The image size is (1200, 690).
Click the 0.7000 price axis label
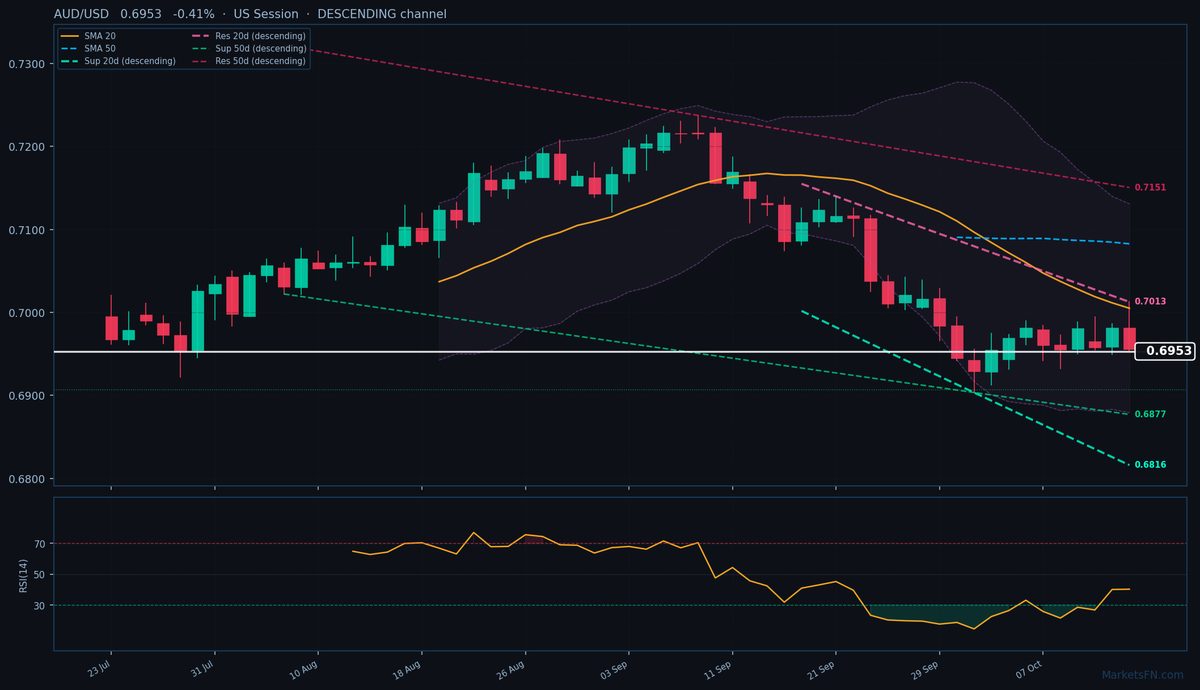(x=26, y=313)
